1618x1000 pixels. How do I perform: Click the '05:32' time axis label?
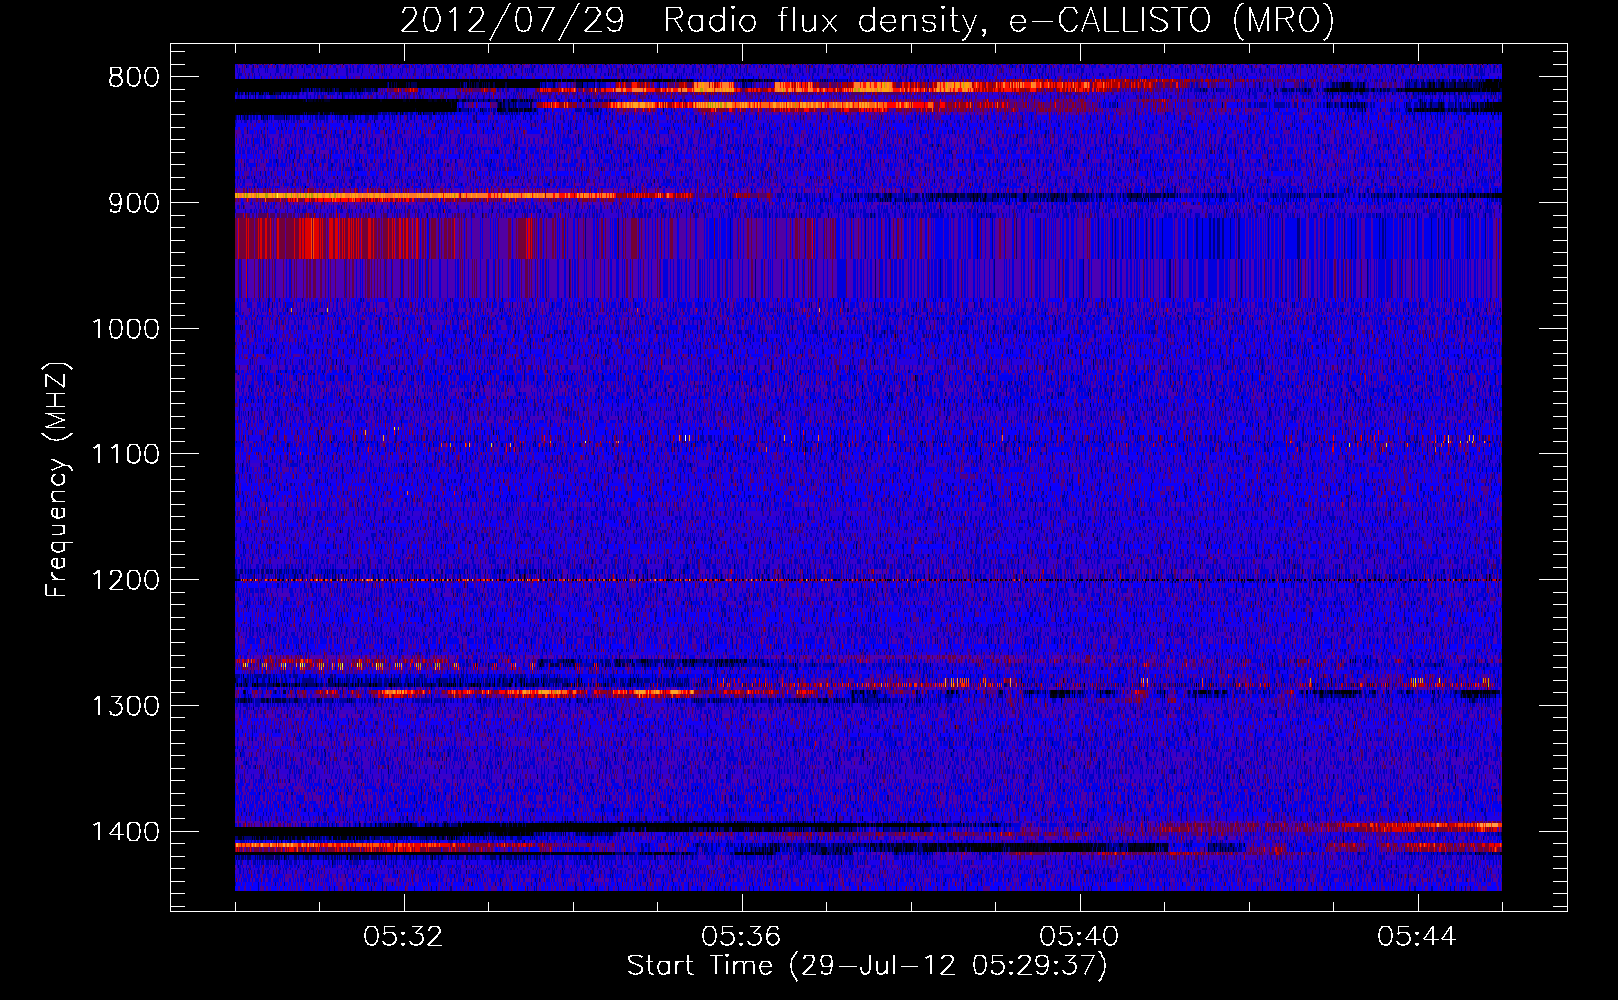404,937
